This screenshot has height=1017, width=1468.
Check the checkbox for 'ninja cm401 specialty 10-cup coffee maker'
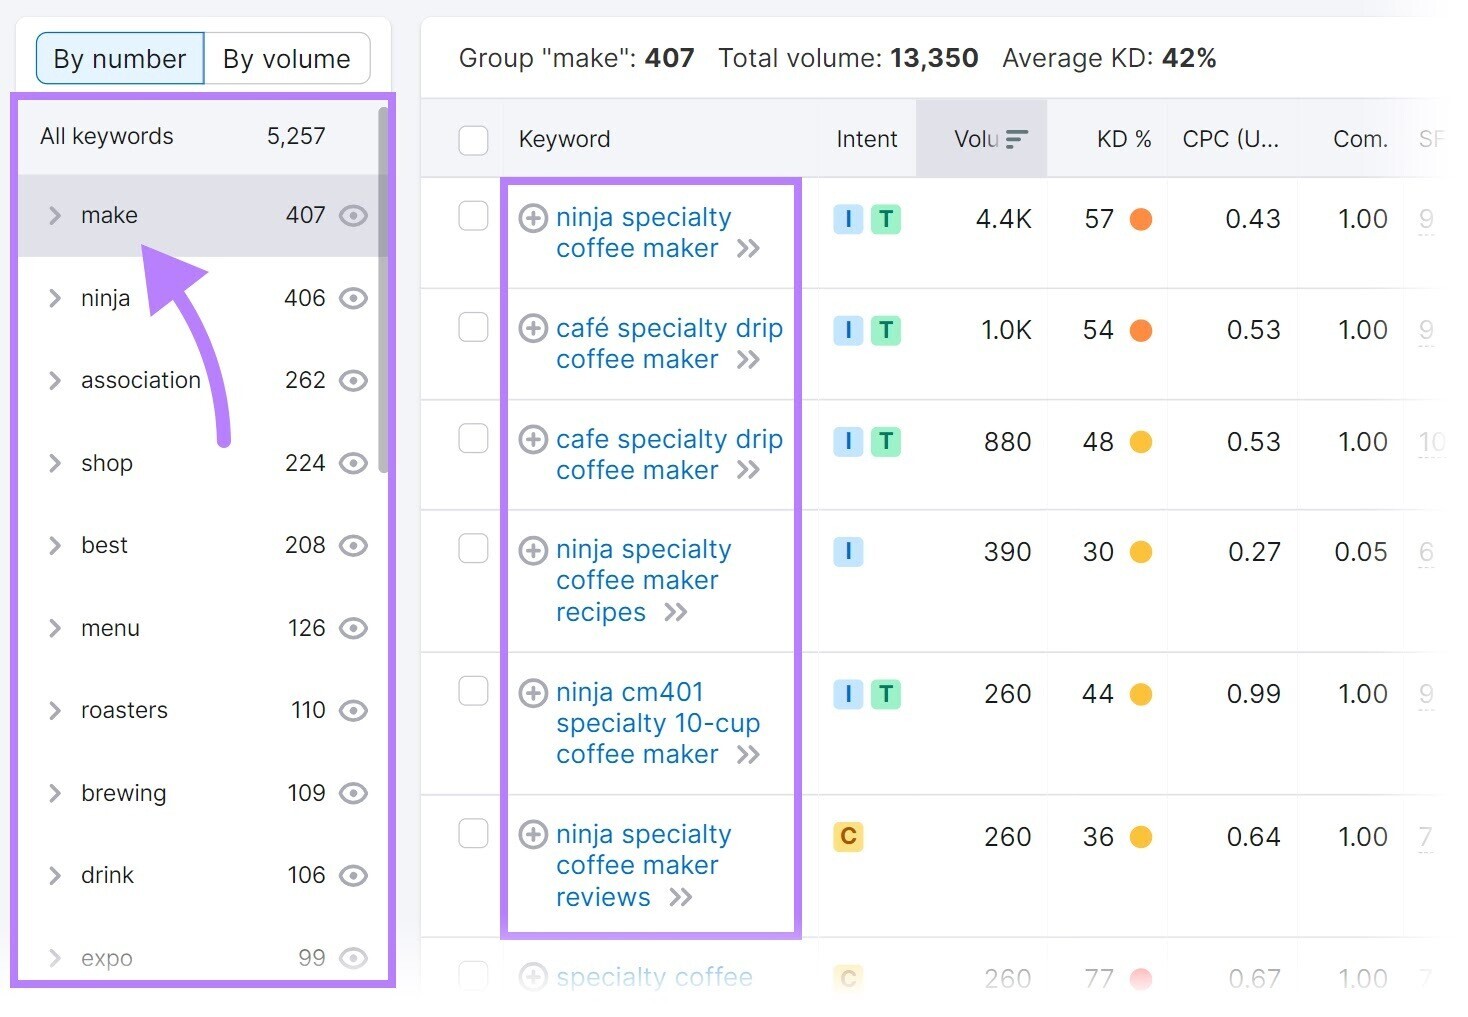point(473,692)
